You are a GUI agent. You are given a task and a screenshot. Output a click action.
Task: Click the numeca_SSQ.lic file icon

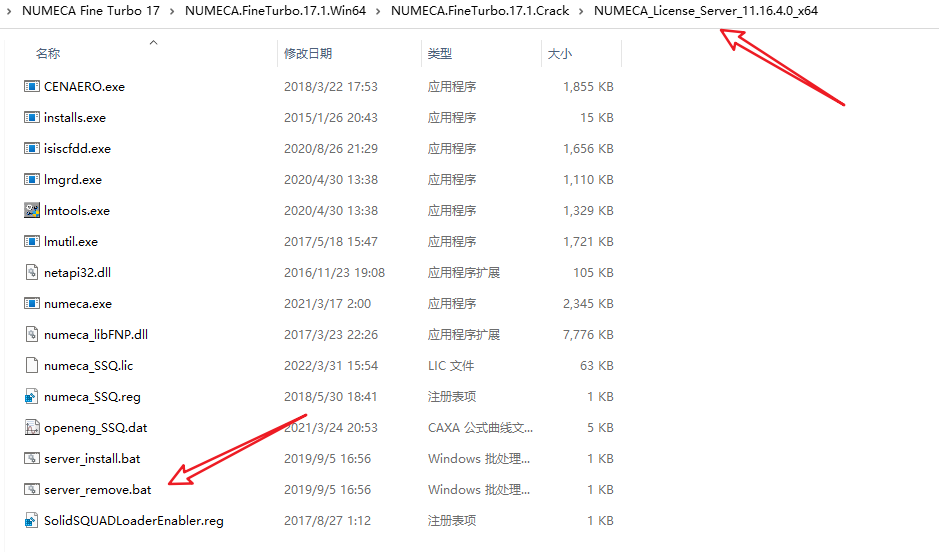pyautogui.click(x=32, y=365)
